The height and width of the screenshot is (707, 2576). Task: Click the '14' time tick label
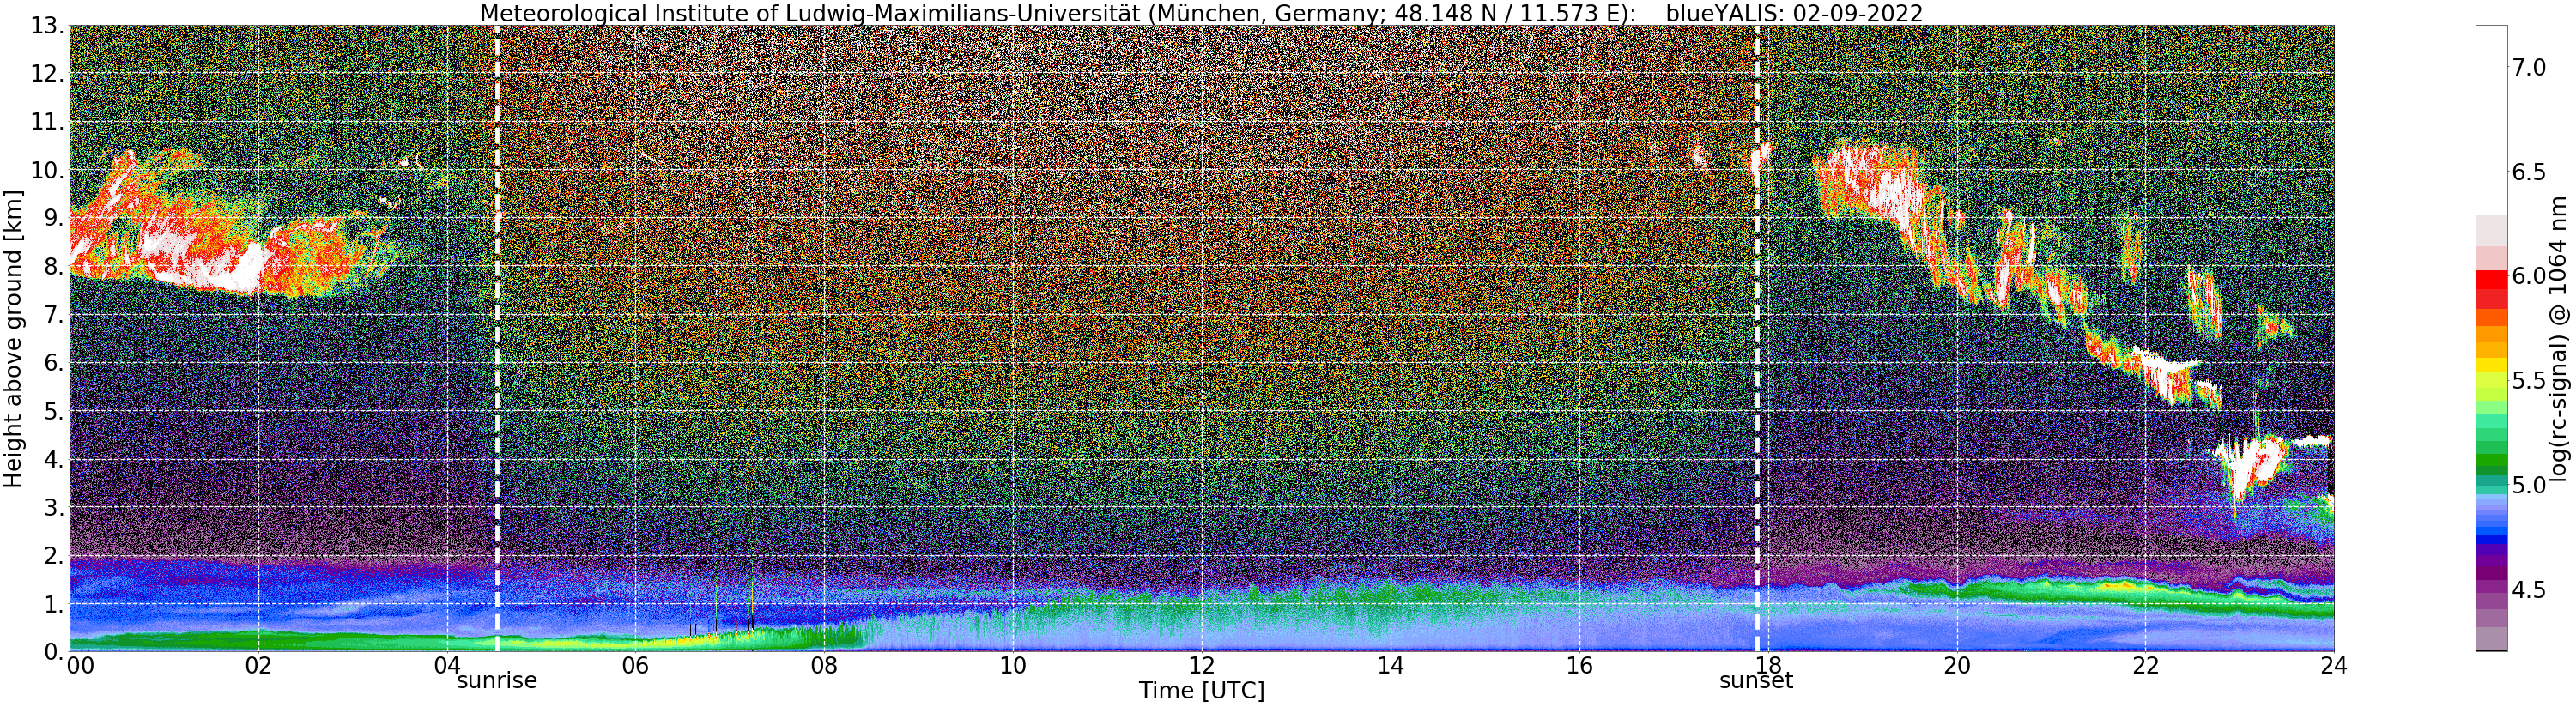point(1390,665)
